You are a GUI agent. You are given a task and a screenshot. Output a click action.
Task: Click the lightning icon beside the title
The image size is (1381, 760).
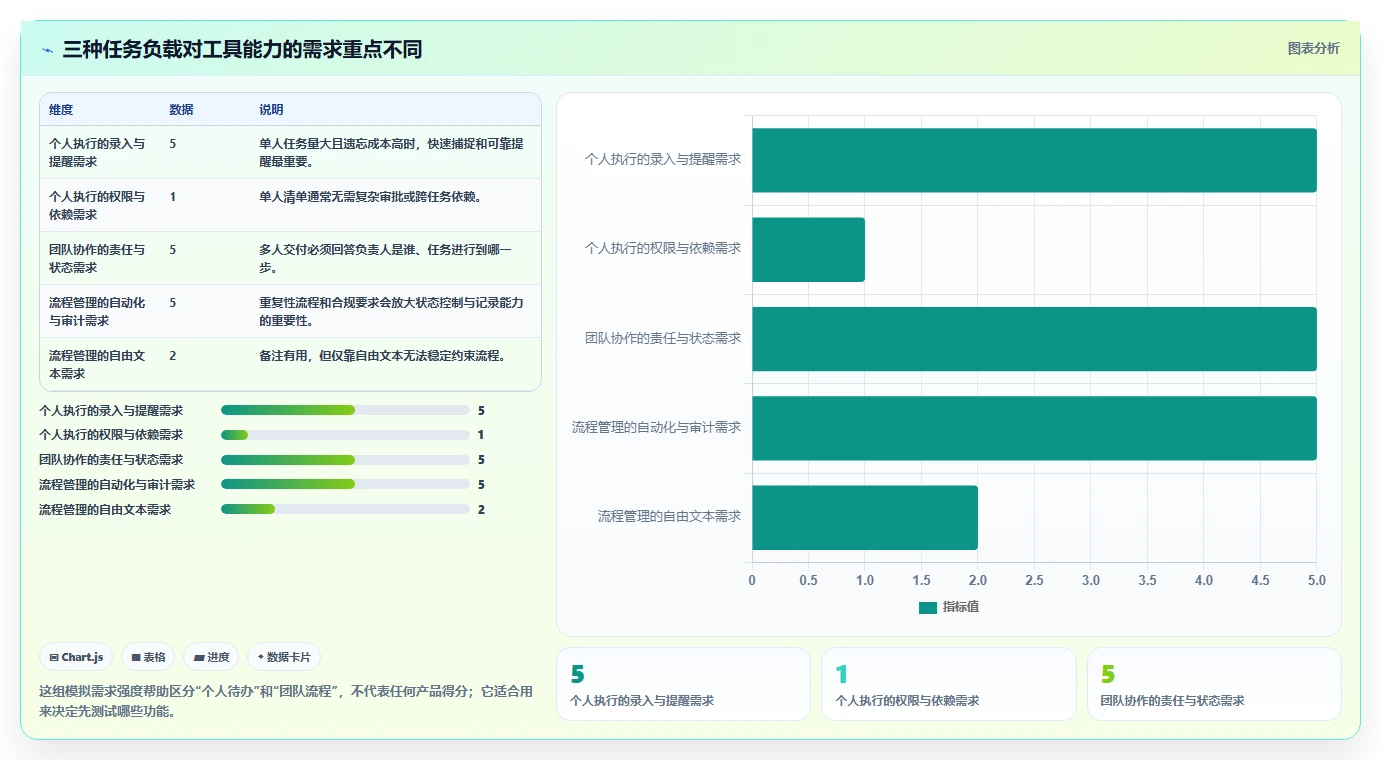pyautogui.click(x=47, y=50)
